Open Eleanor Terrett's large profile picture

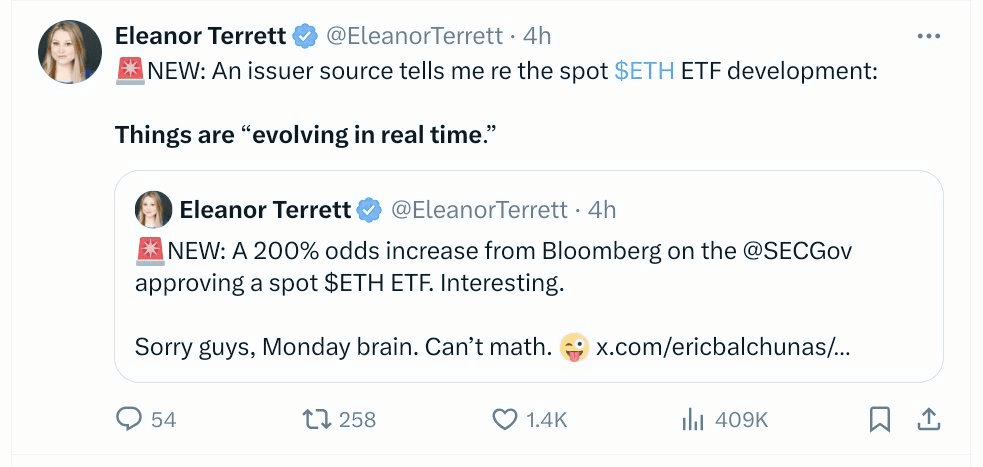pyautogui.click(x=70, y=51)
